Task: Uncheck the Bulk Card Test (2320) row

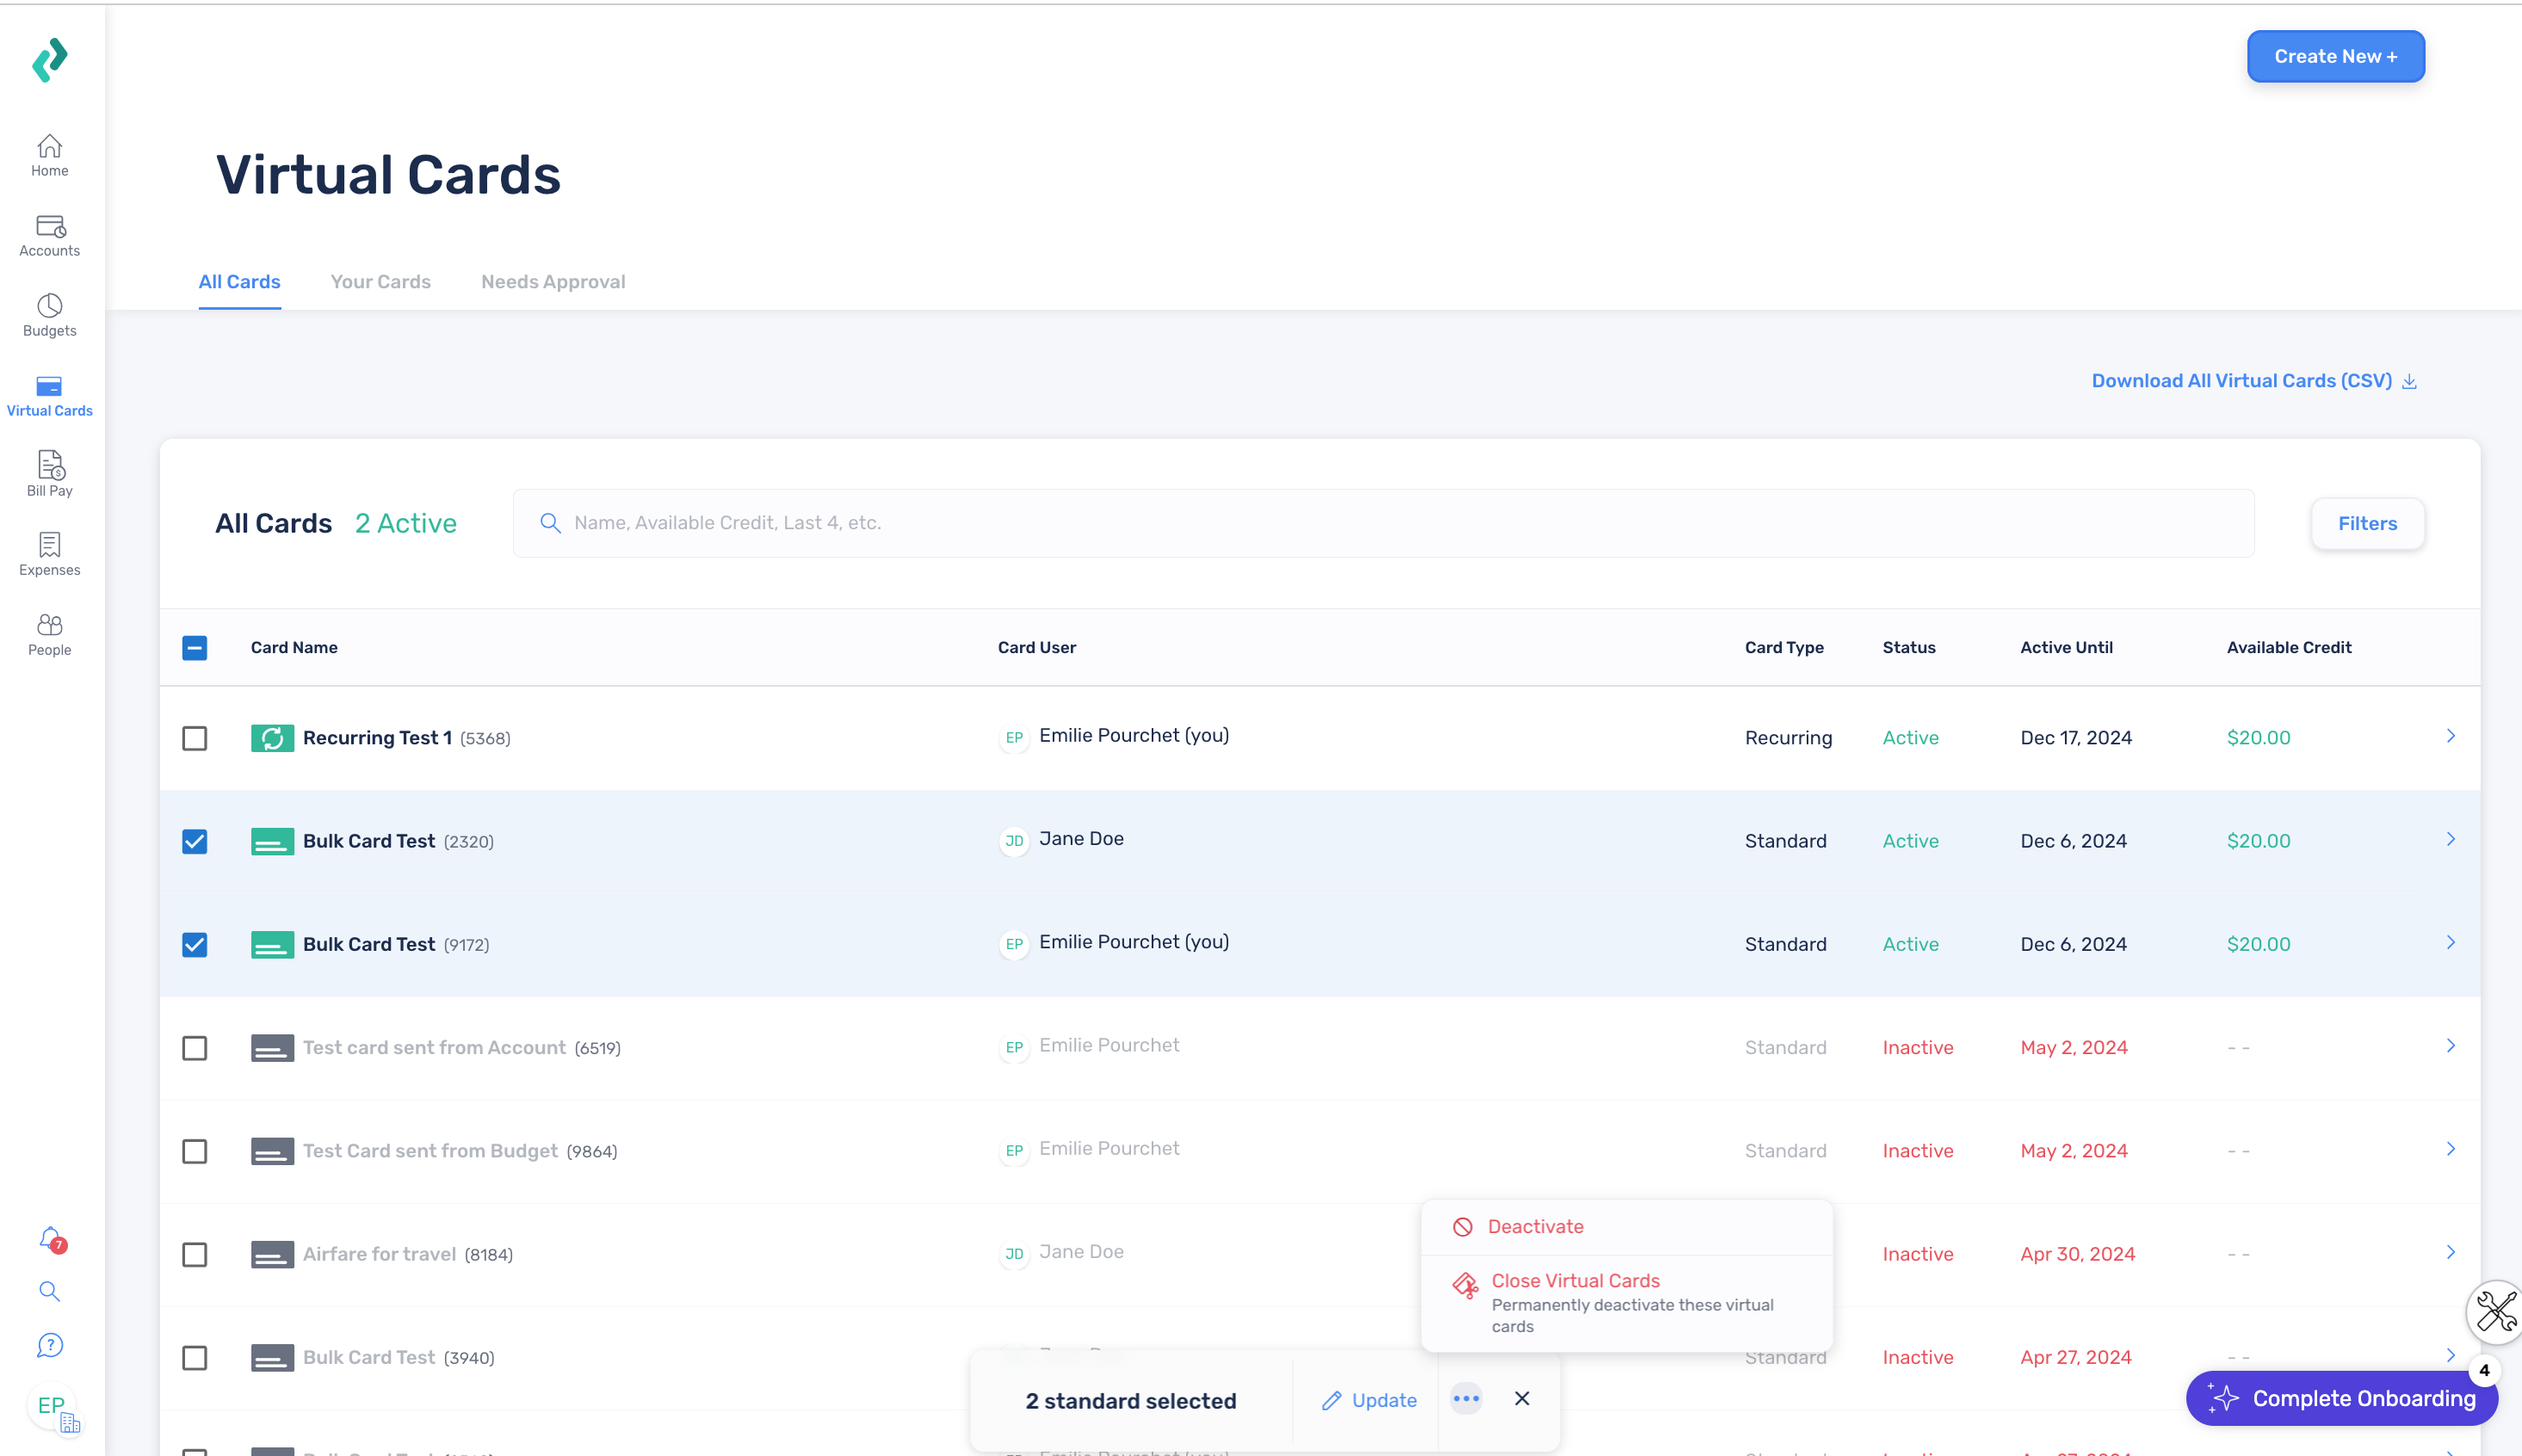Action: click(x=194, y=841)
